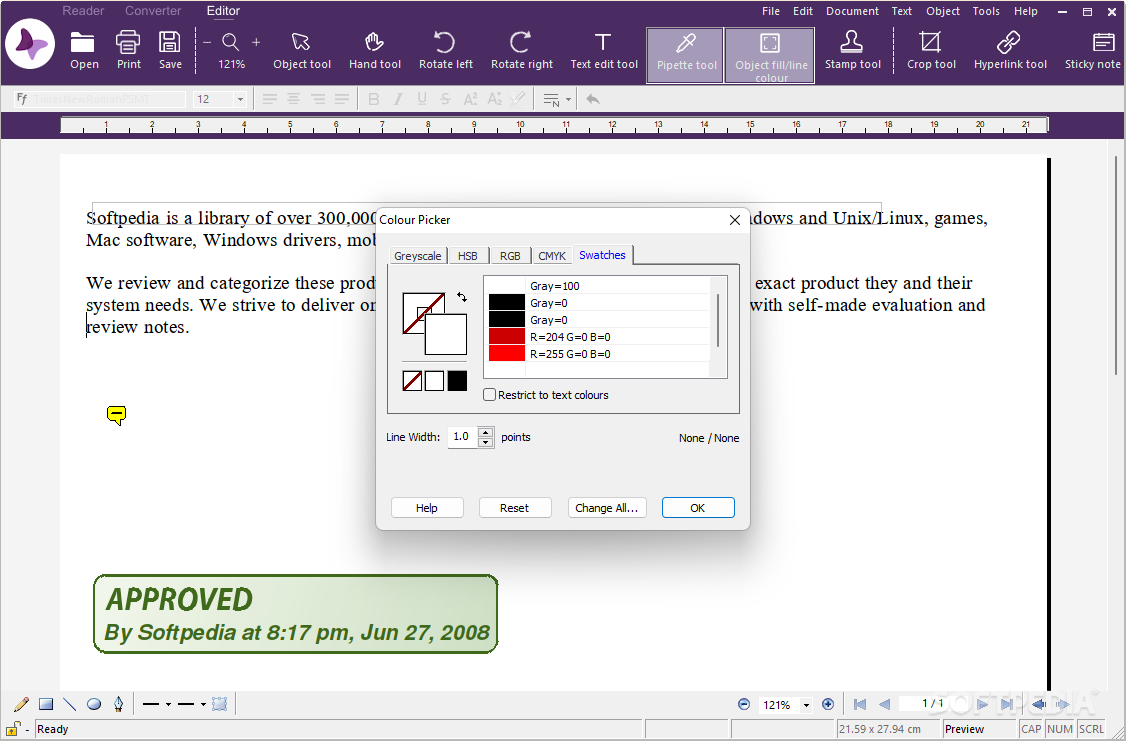This screenshot has width=1126, height=741.
Task: Click the Reset button
Action: click(514, 508)
